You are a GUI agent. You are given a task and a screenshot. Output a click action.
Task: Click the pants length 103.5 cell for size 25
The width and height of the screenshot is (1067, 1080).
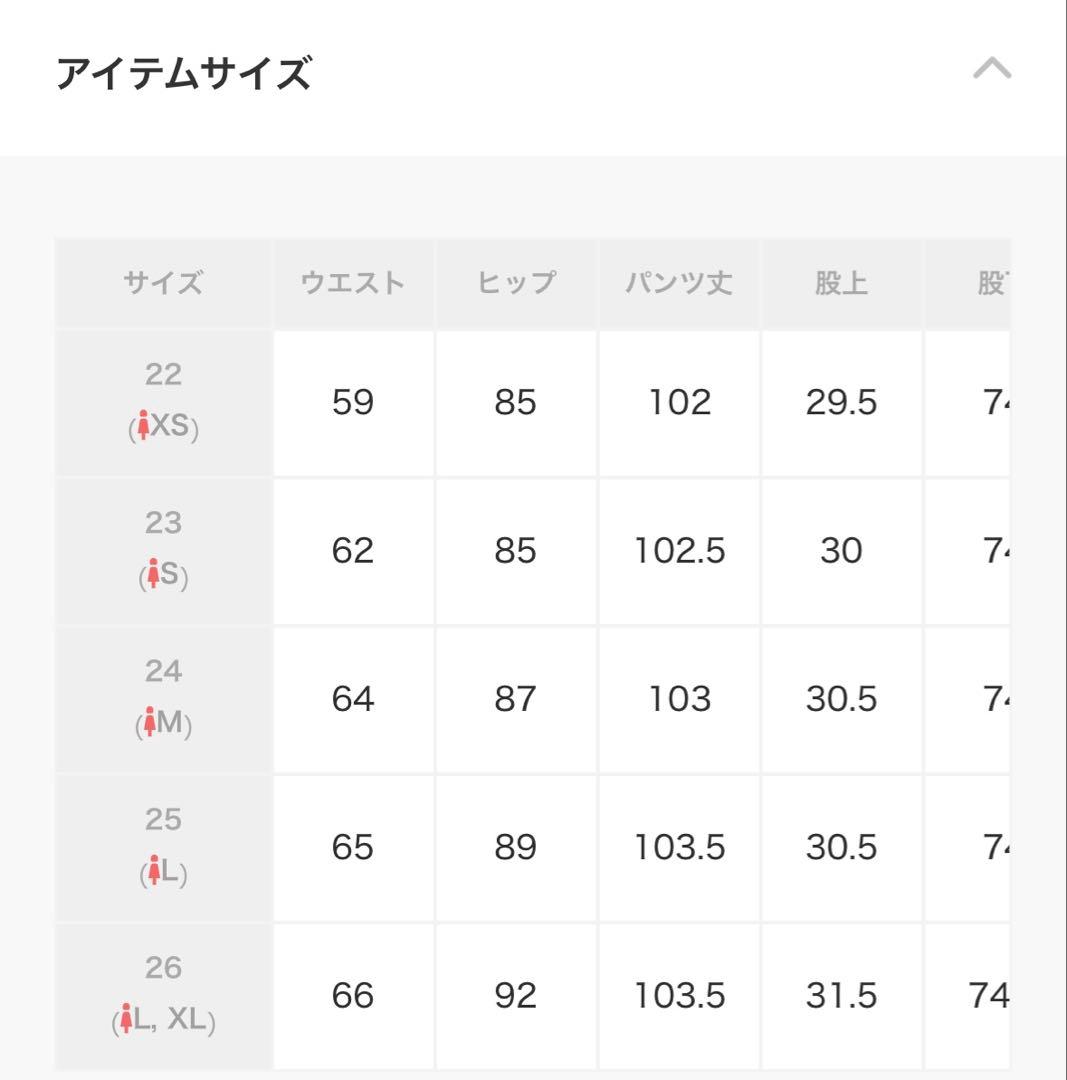679,846
